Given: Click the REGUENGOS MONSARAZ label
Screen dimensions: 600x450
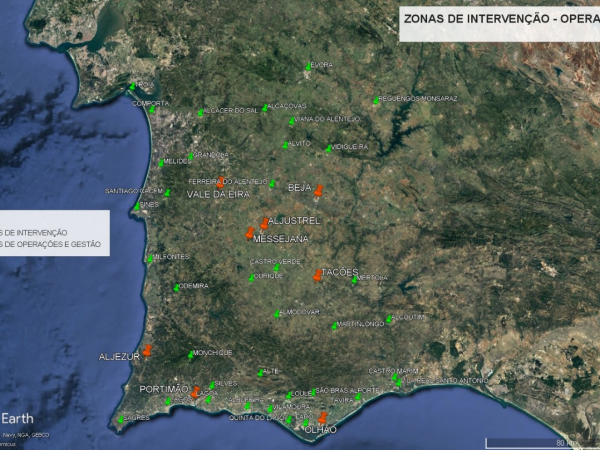Looking at the screenshot, I should point(418,99).
